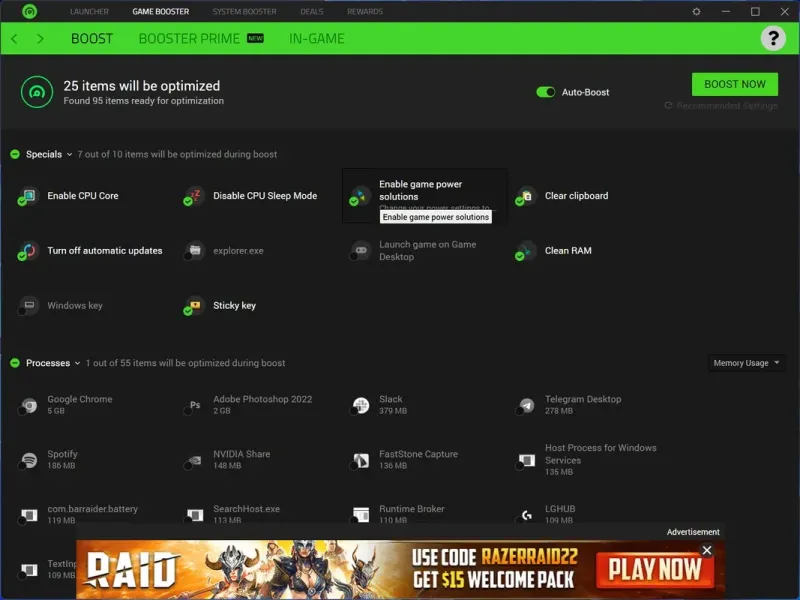
Task: Click the Launch game on Game Desktop icon
Action: (x=359, y=251)
